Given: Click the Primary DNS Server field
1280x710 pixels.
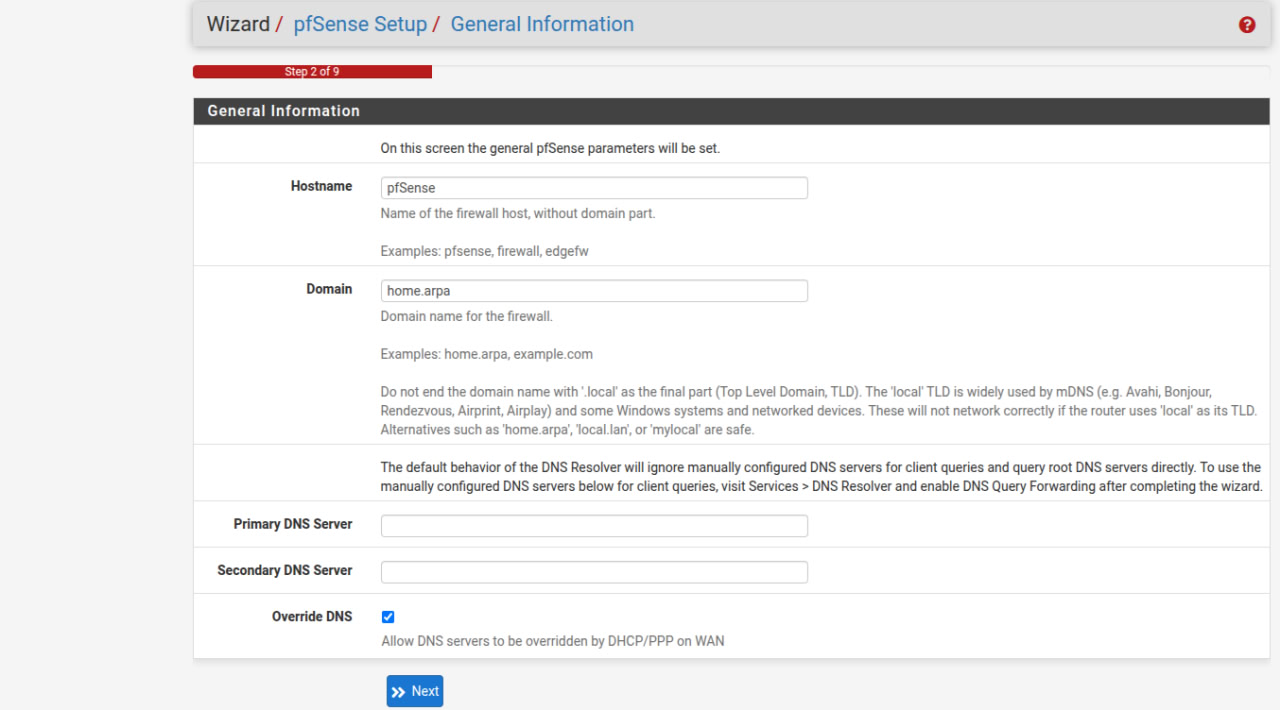Looking at the screenshot, I should click(593, 525).
